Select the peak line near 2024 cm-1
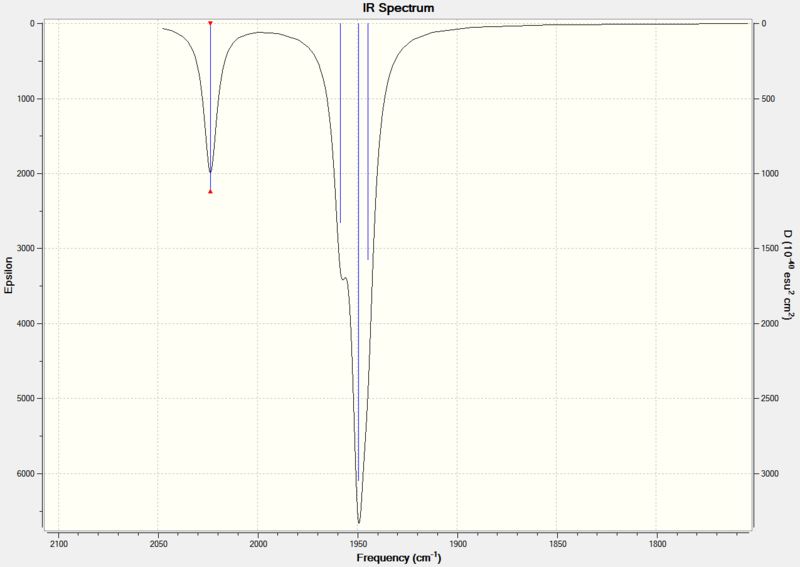 (210, 107)
